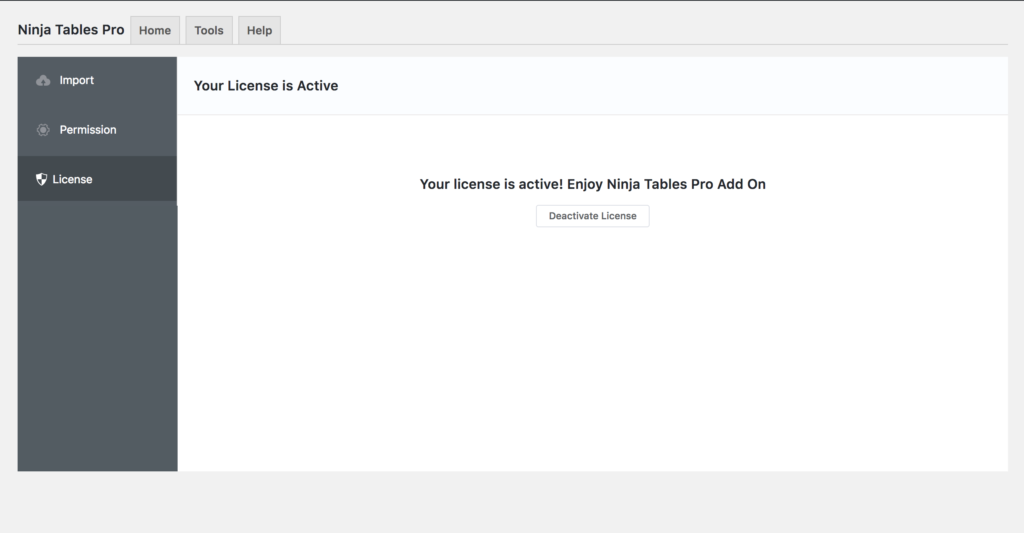The width and height of the screenshot is (1024, 533).
Task: Click the Ninja Tables Pro title
Action: pyautogui.click(x=71, y=30)
